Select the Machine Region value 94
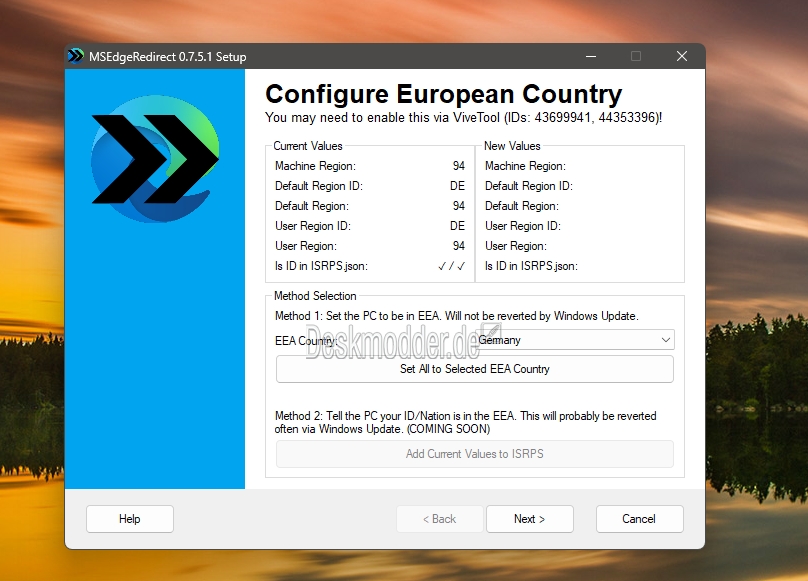 pos(459,166)
